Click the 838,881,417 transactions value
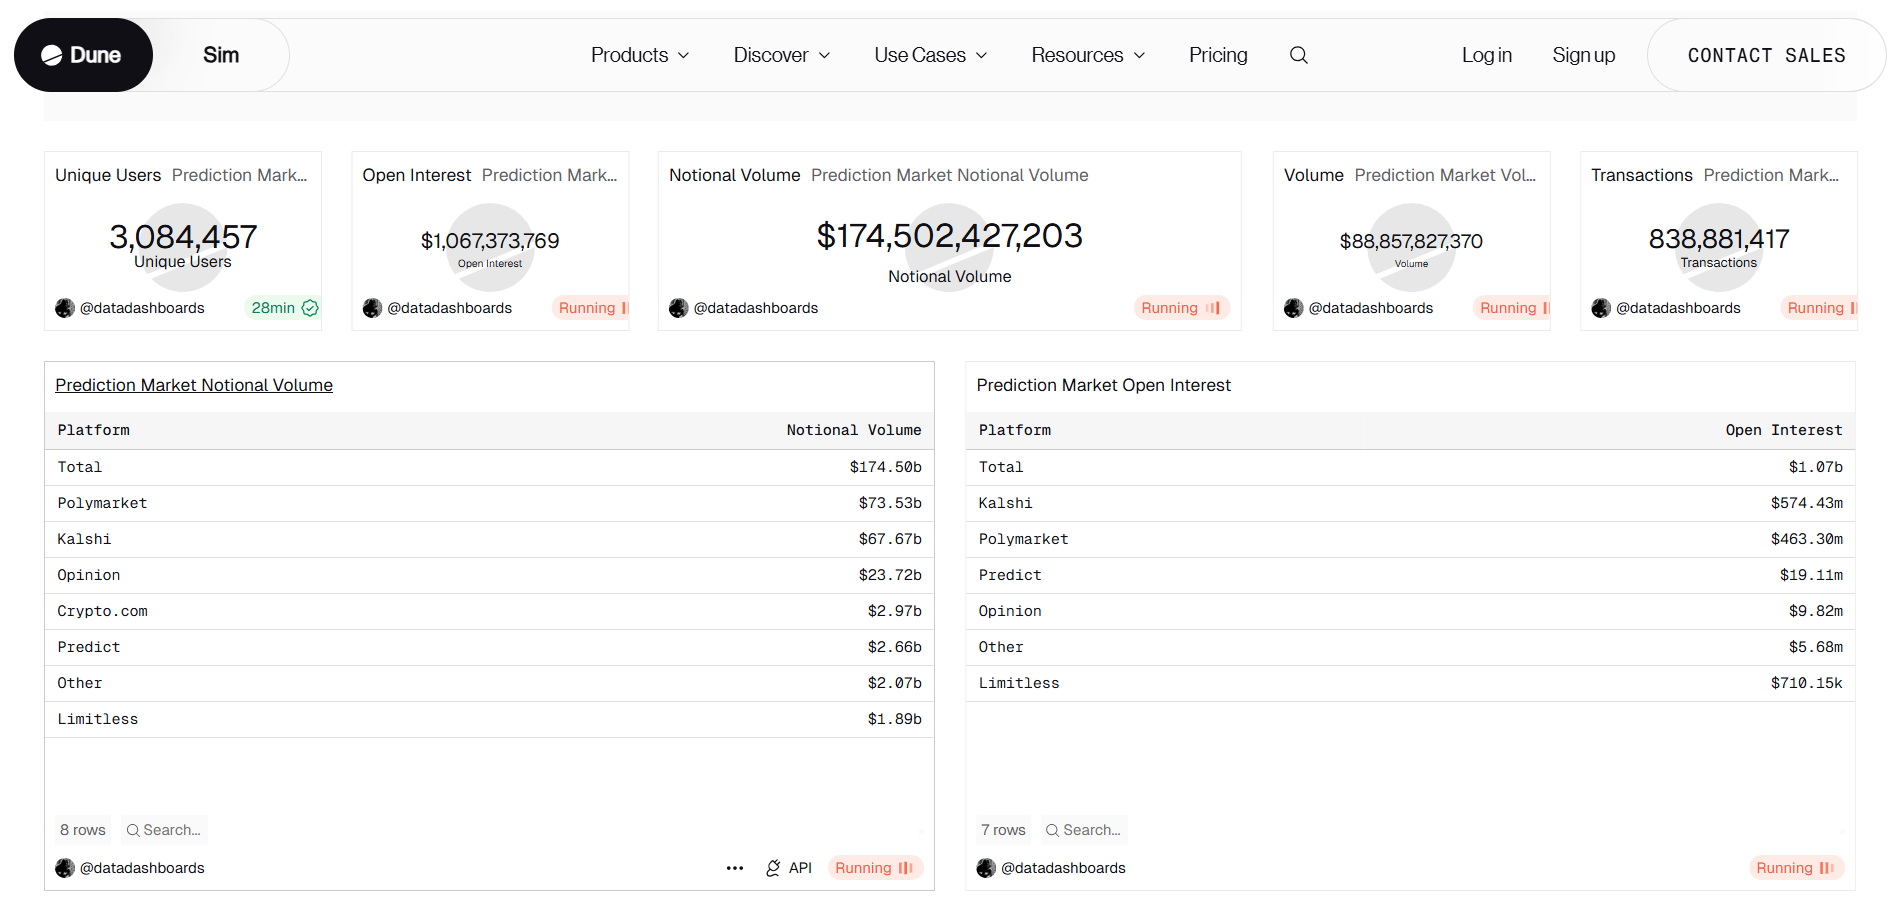The width and height of the screenshot is (1900, 918). 1719,239
